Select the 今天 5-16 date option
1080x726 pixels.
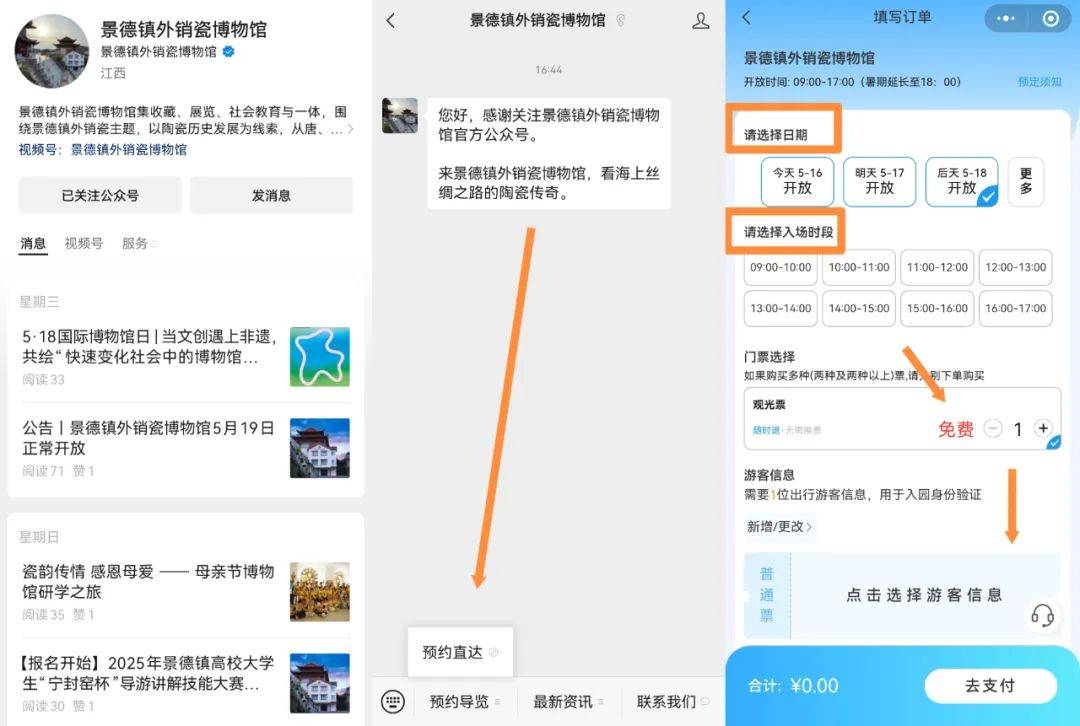(797, 181)
